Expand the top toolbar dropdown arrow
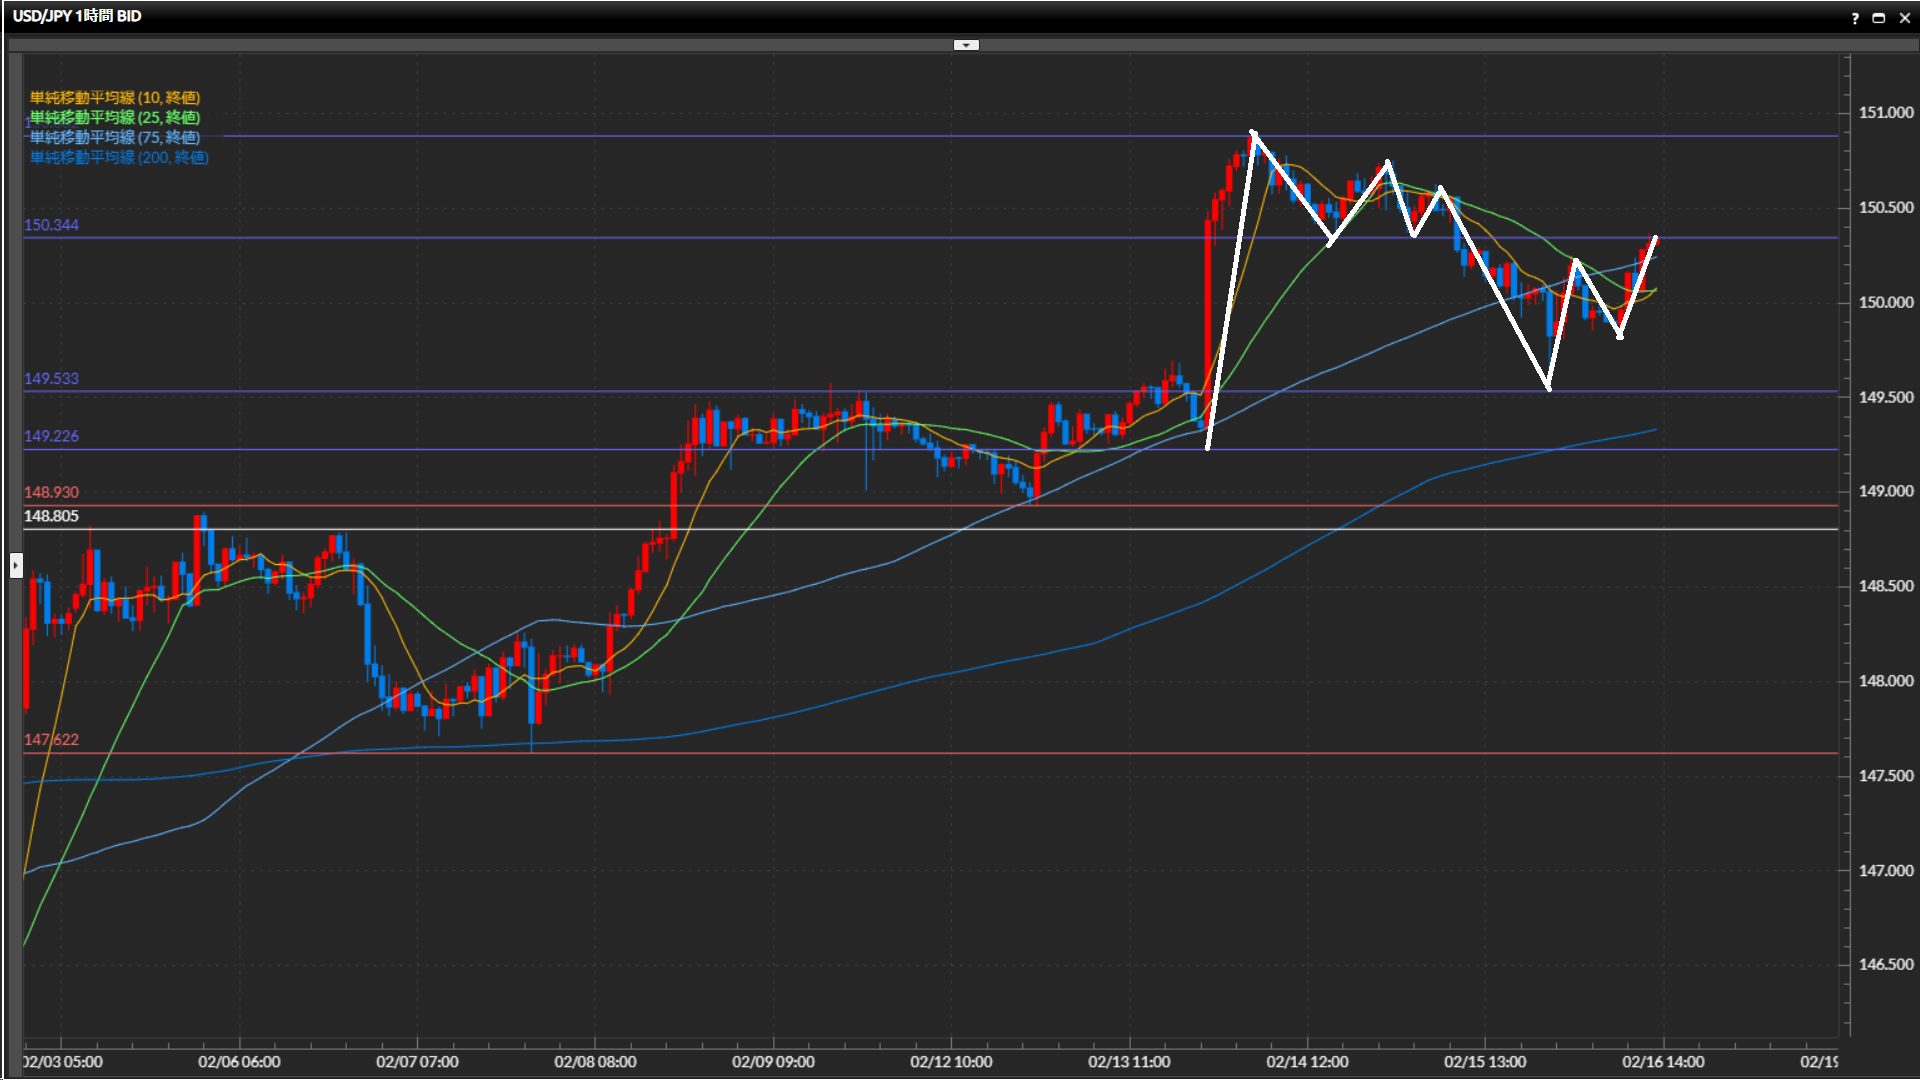 [966, 45]
